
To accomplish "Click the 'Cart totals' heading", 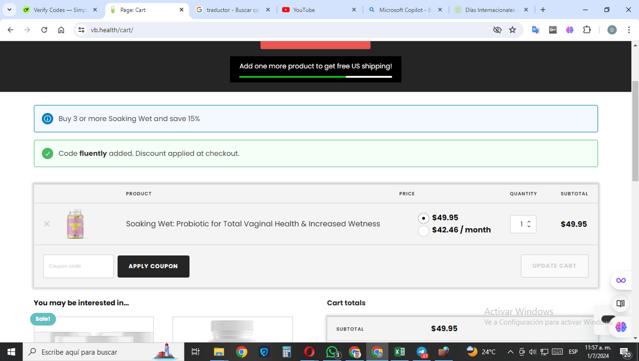I will 346,303.
